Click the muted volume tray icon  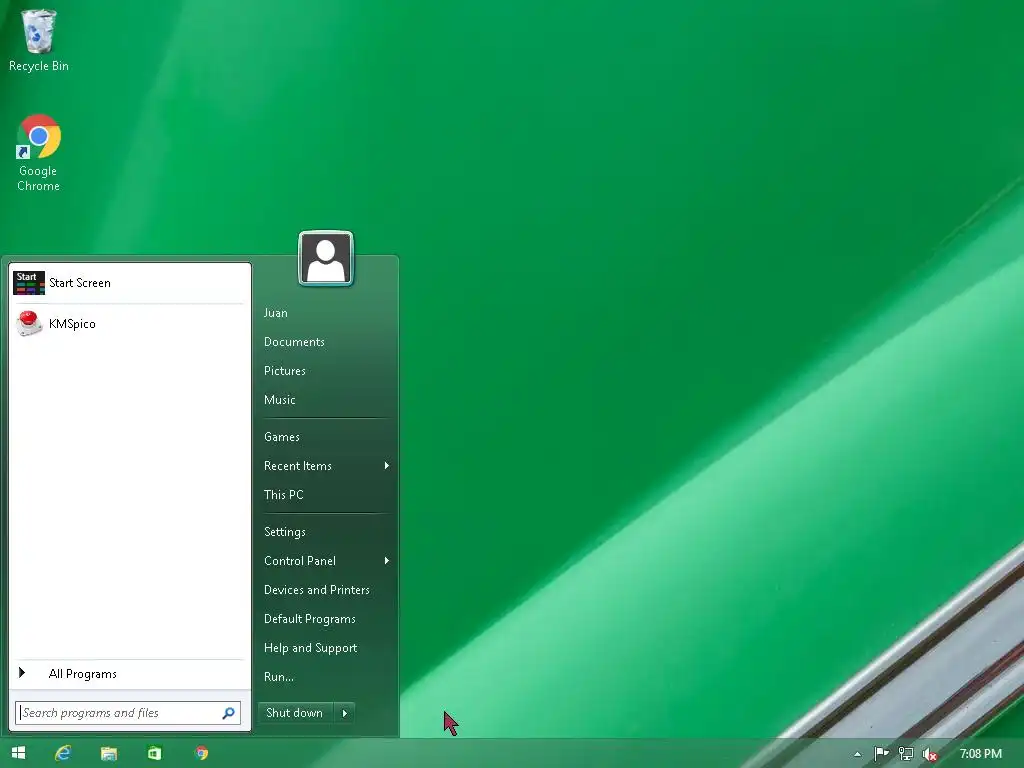930,755
